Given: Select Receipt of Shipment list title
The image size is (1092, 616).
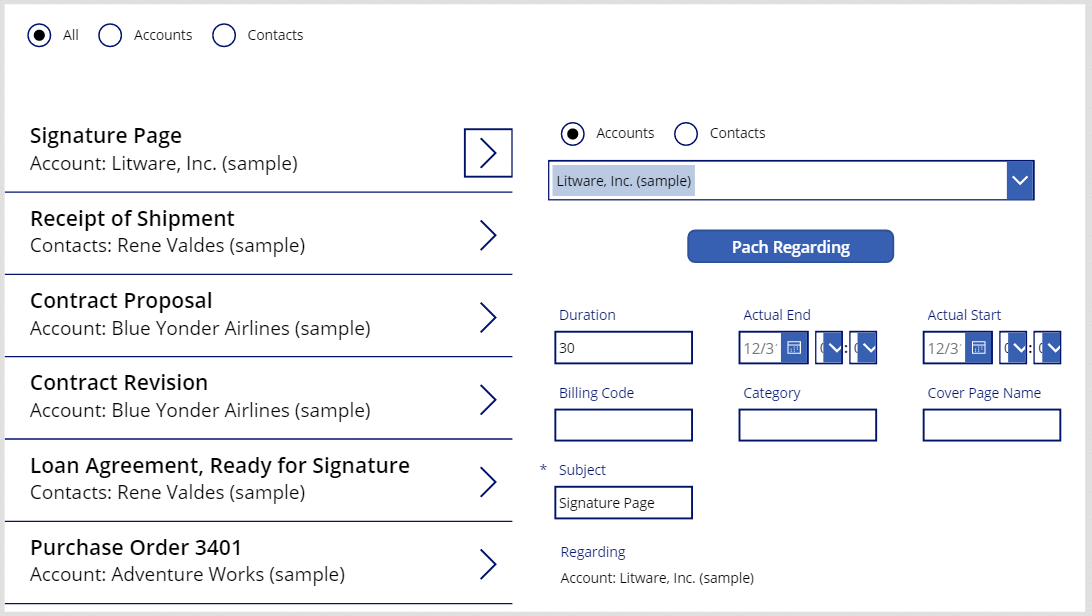Looking at the screenshot, I should pyautogui.click(x=132, y=219).
